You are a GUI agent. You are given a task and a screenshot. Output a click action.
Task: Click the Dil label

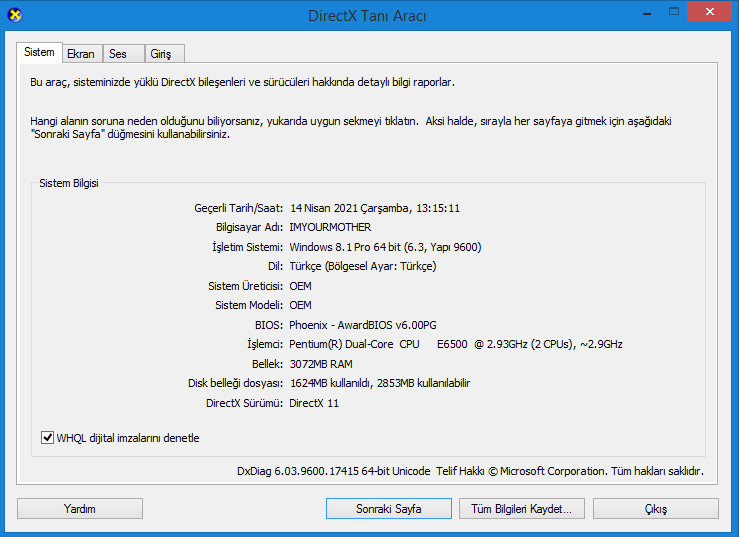coord(275,266)
